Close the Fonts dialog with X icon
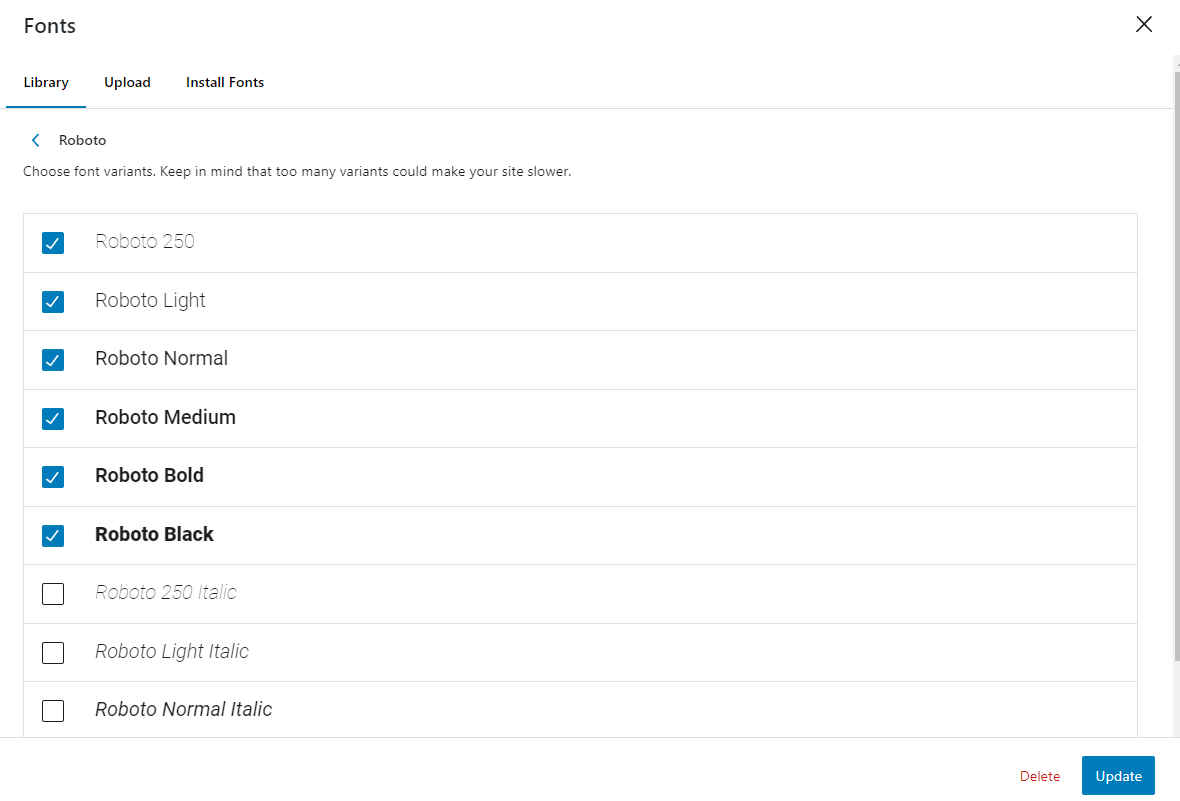The height and width of the screenshot is (801, 1180). pos(1144,25)
